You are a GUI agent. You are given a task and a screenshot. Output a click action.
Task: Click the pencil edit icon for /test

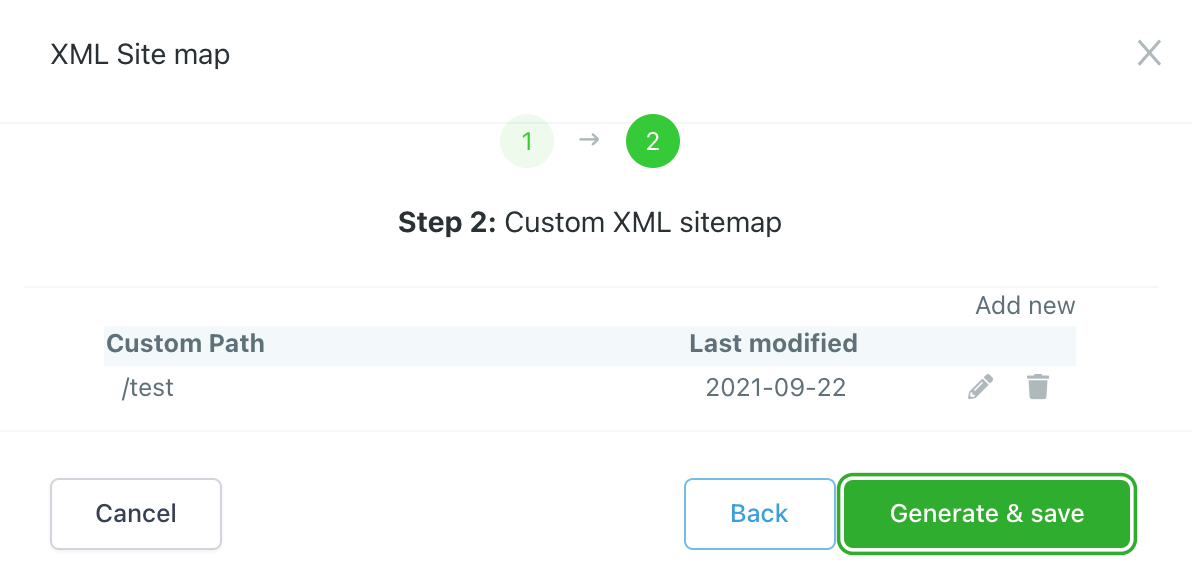981,387
